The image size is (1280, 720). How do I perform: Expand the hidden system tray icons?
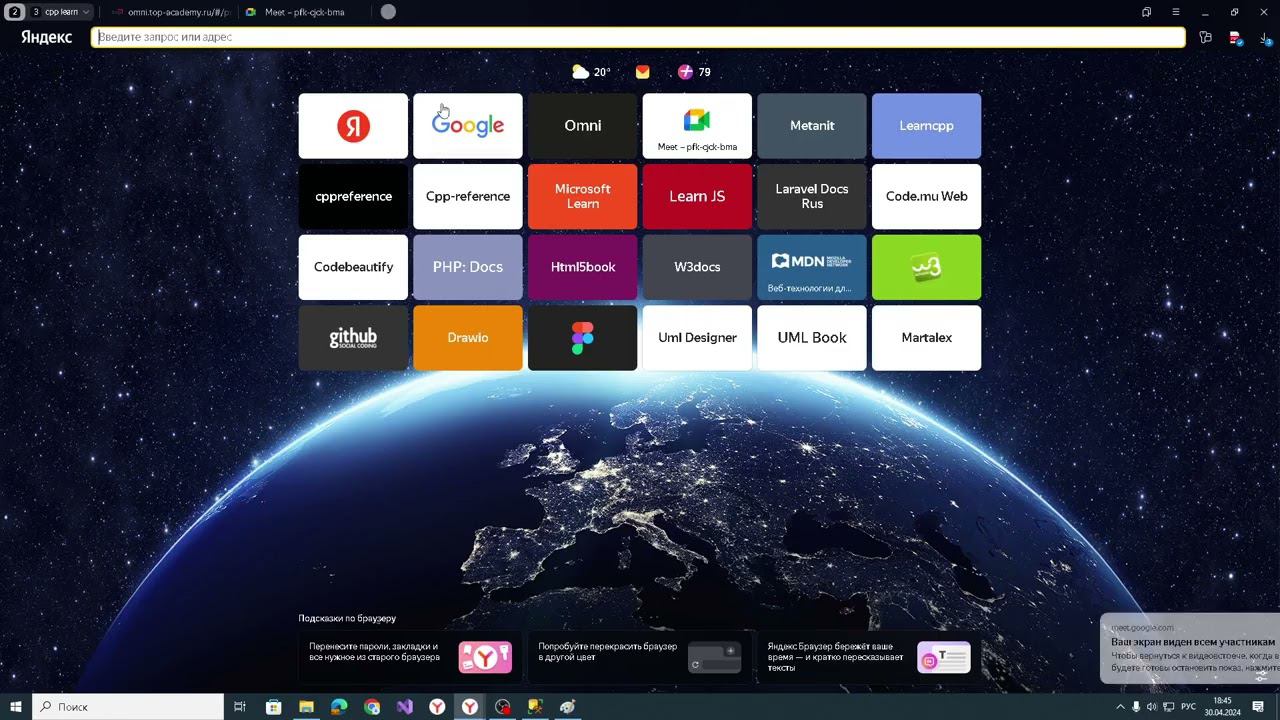[x=1120, y=707]
